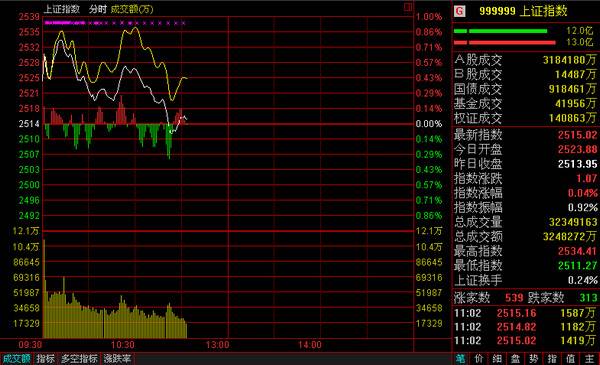Open the 值 tab in right panel
This screenshot has width=600, height=365.
click(x=571, y=359)
